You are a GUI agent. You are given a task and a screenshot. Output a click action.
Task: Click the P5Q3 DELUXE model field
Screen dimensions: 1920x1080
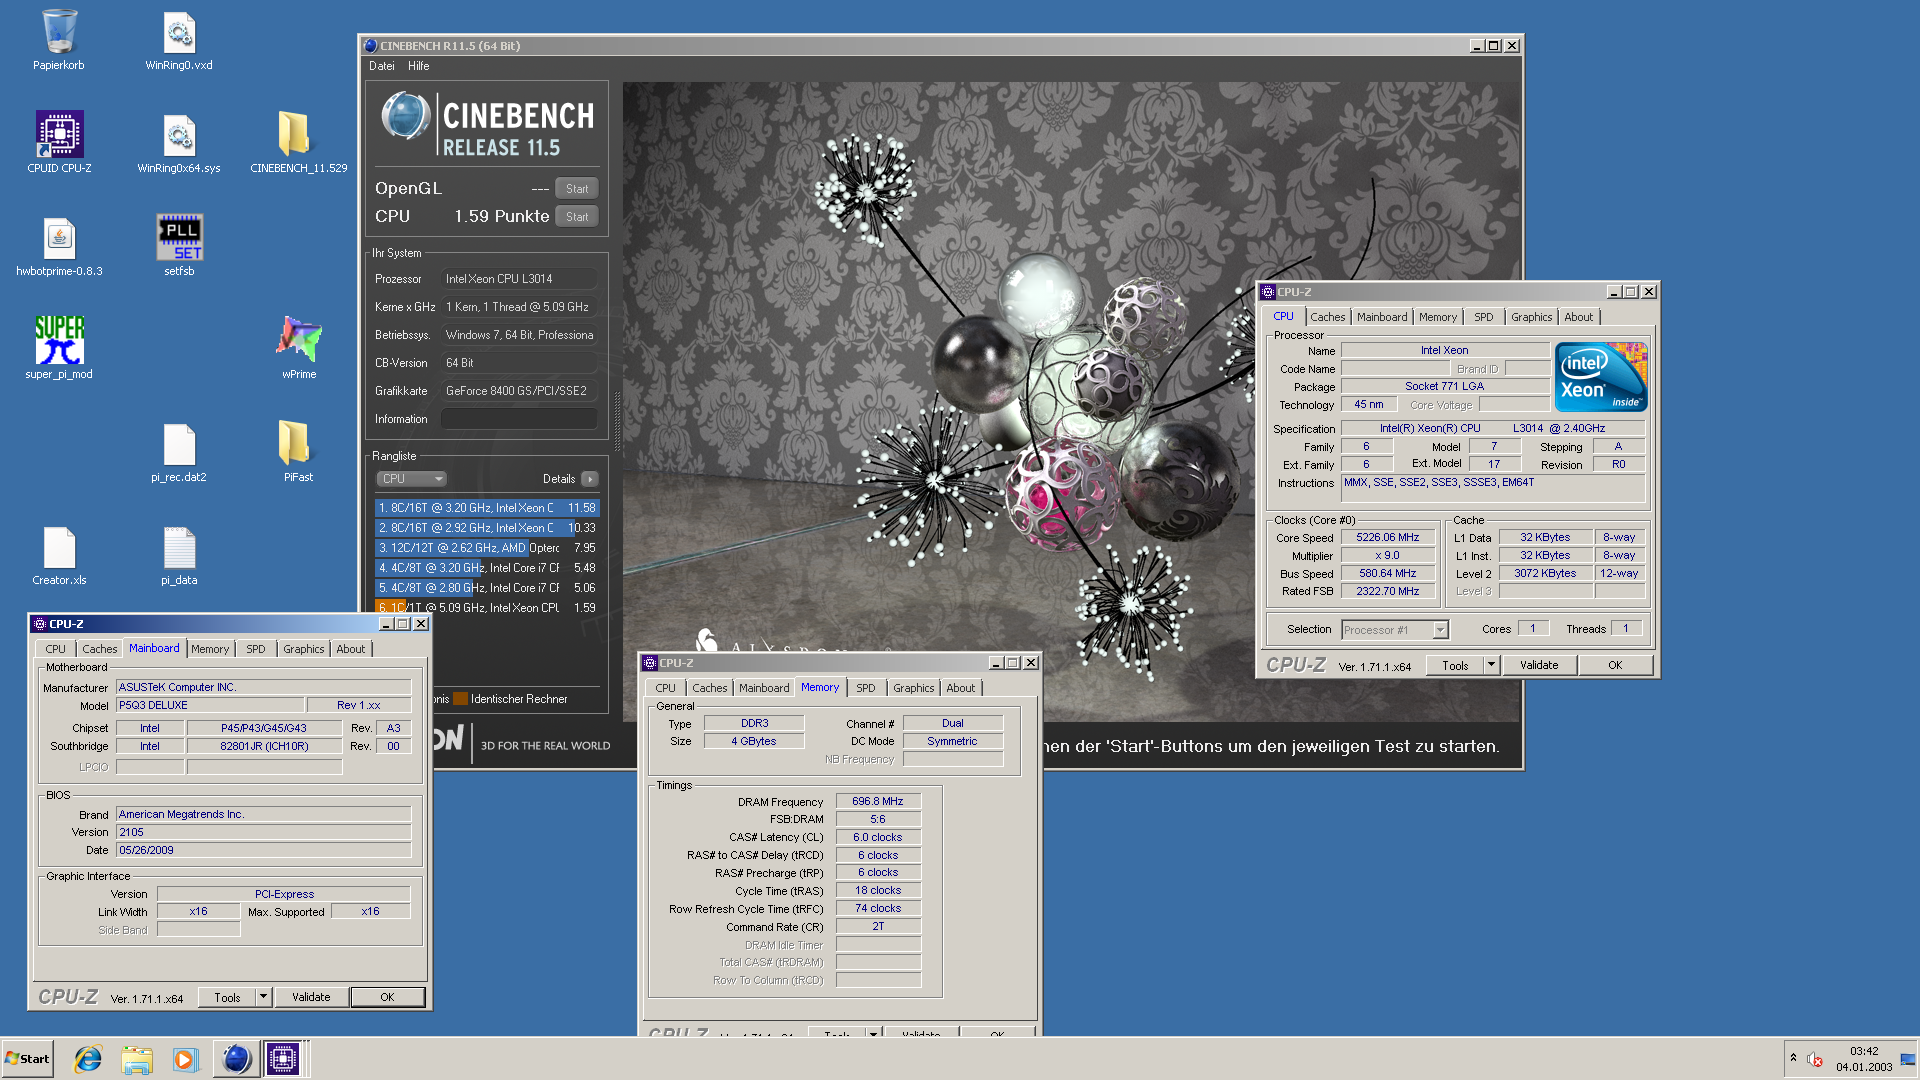[x=210, y=706]
